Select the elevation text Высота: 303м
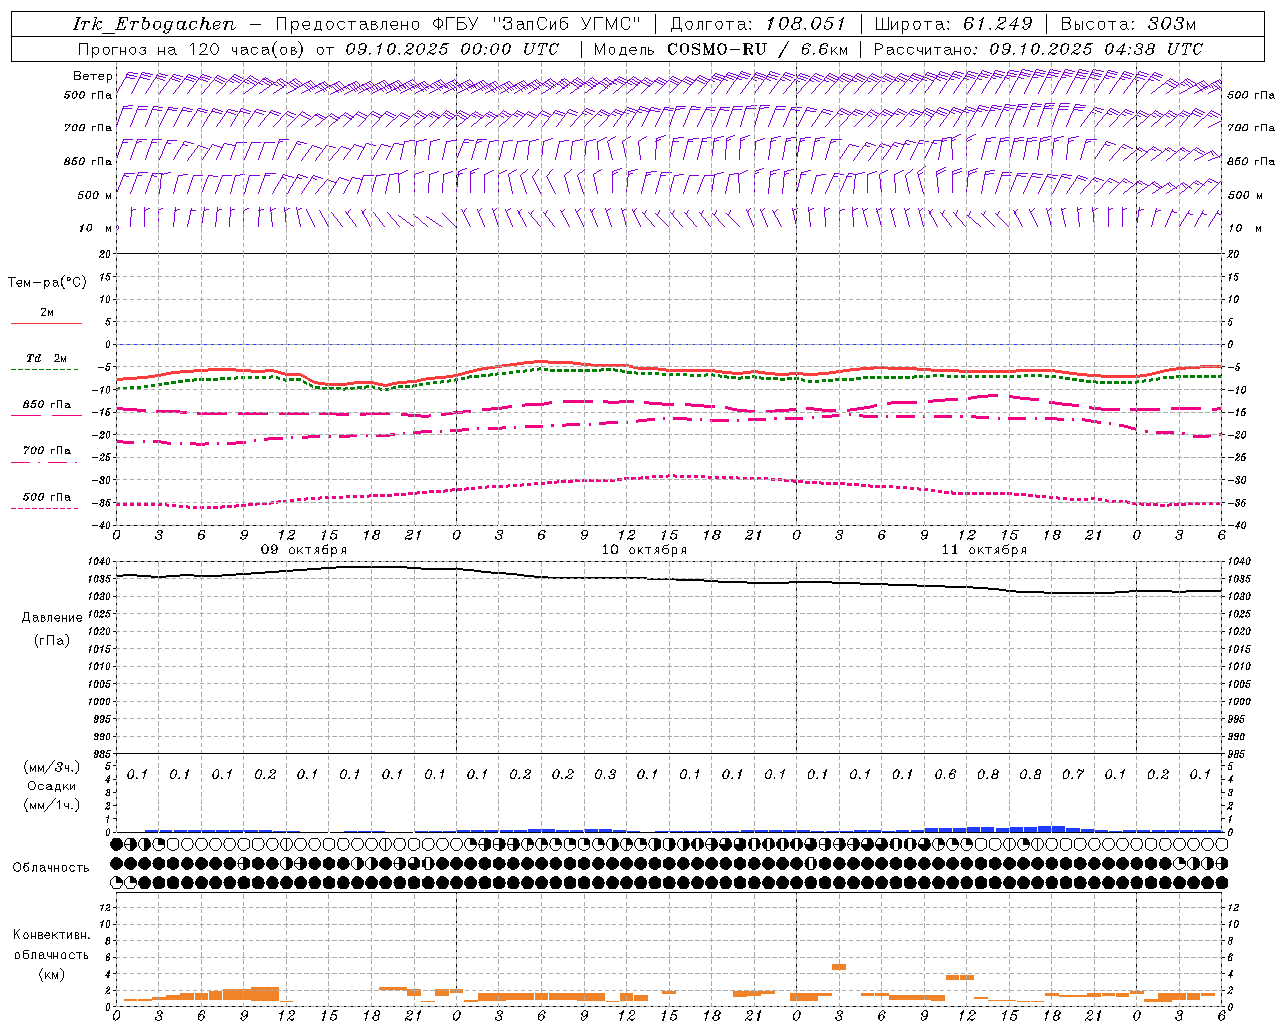Image resolution: width=1280 pixels, height=1024 pixels. [x=1128, y=24]
